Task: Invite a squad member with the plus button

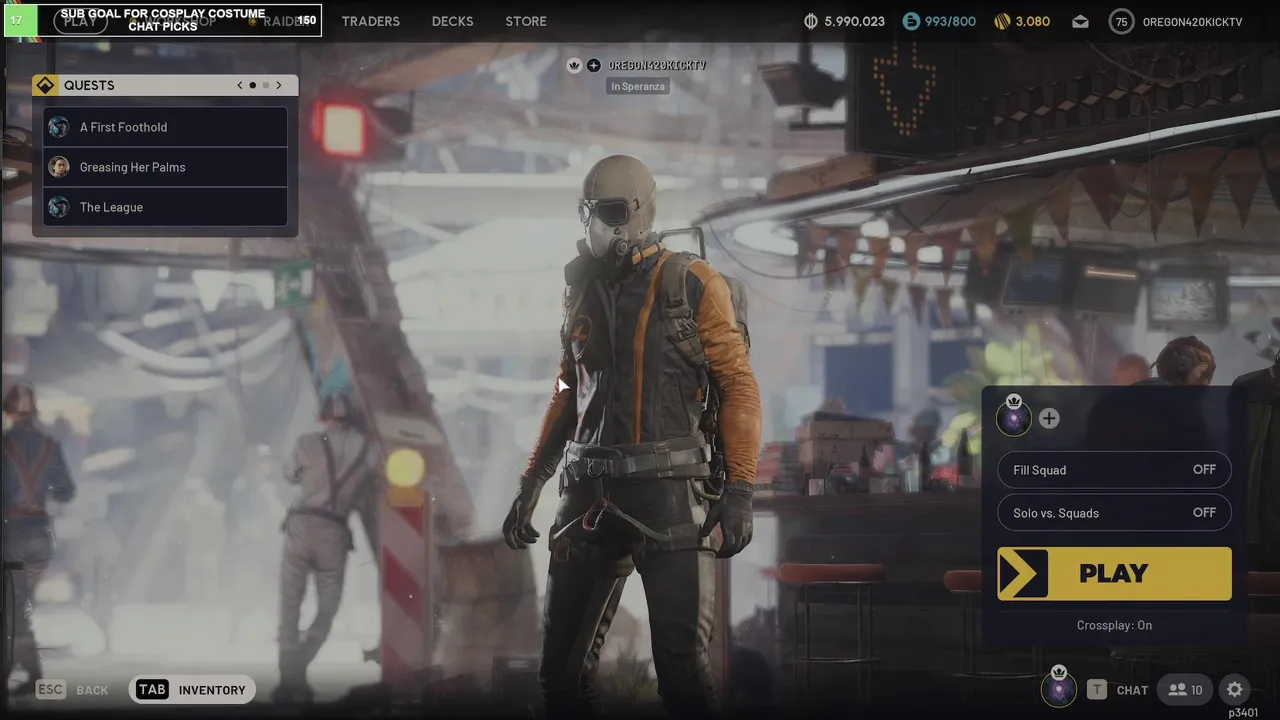Action: 1049,419
